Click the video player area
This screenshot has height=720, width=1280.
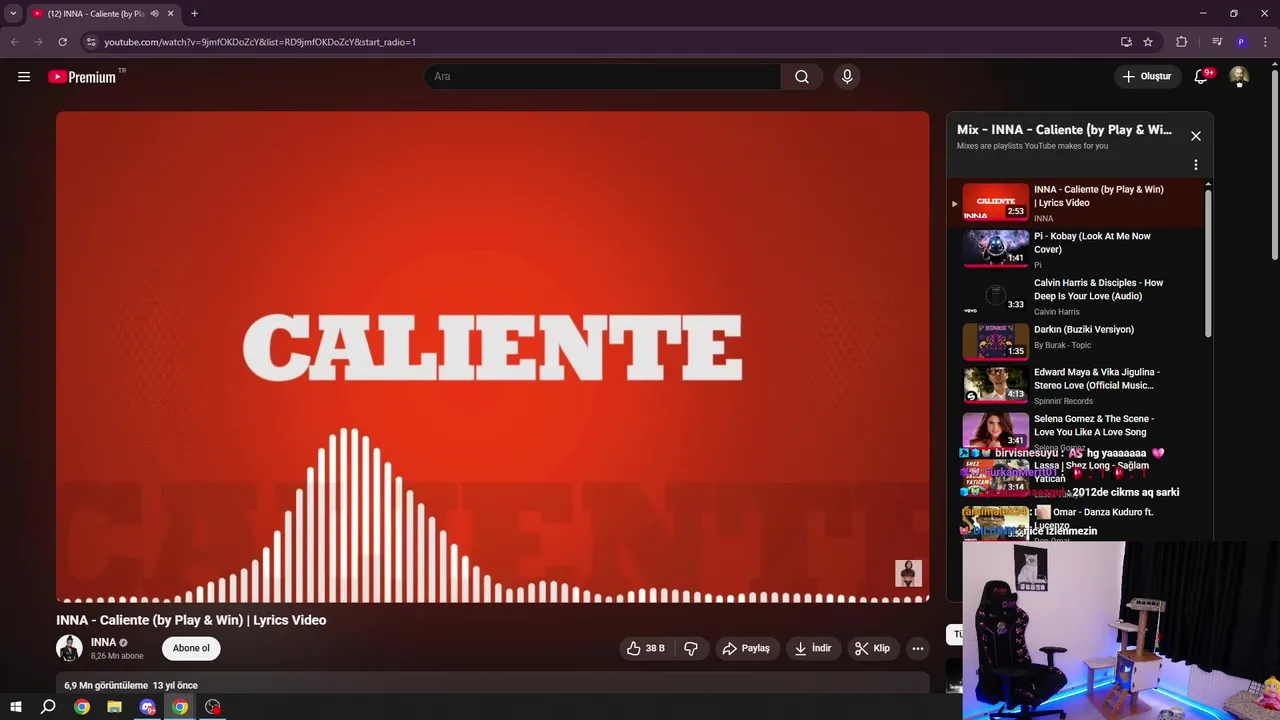492,356
